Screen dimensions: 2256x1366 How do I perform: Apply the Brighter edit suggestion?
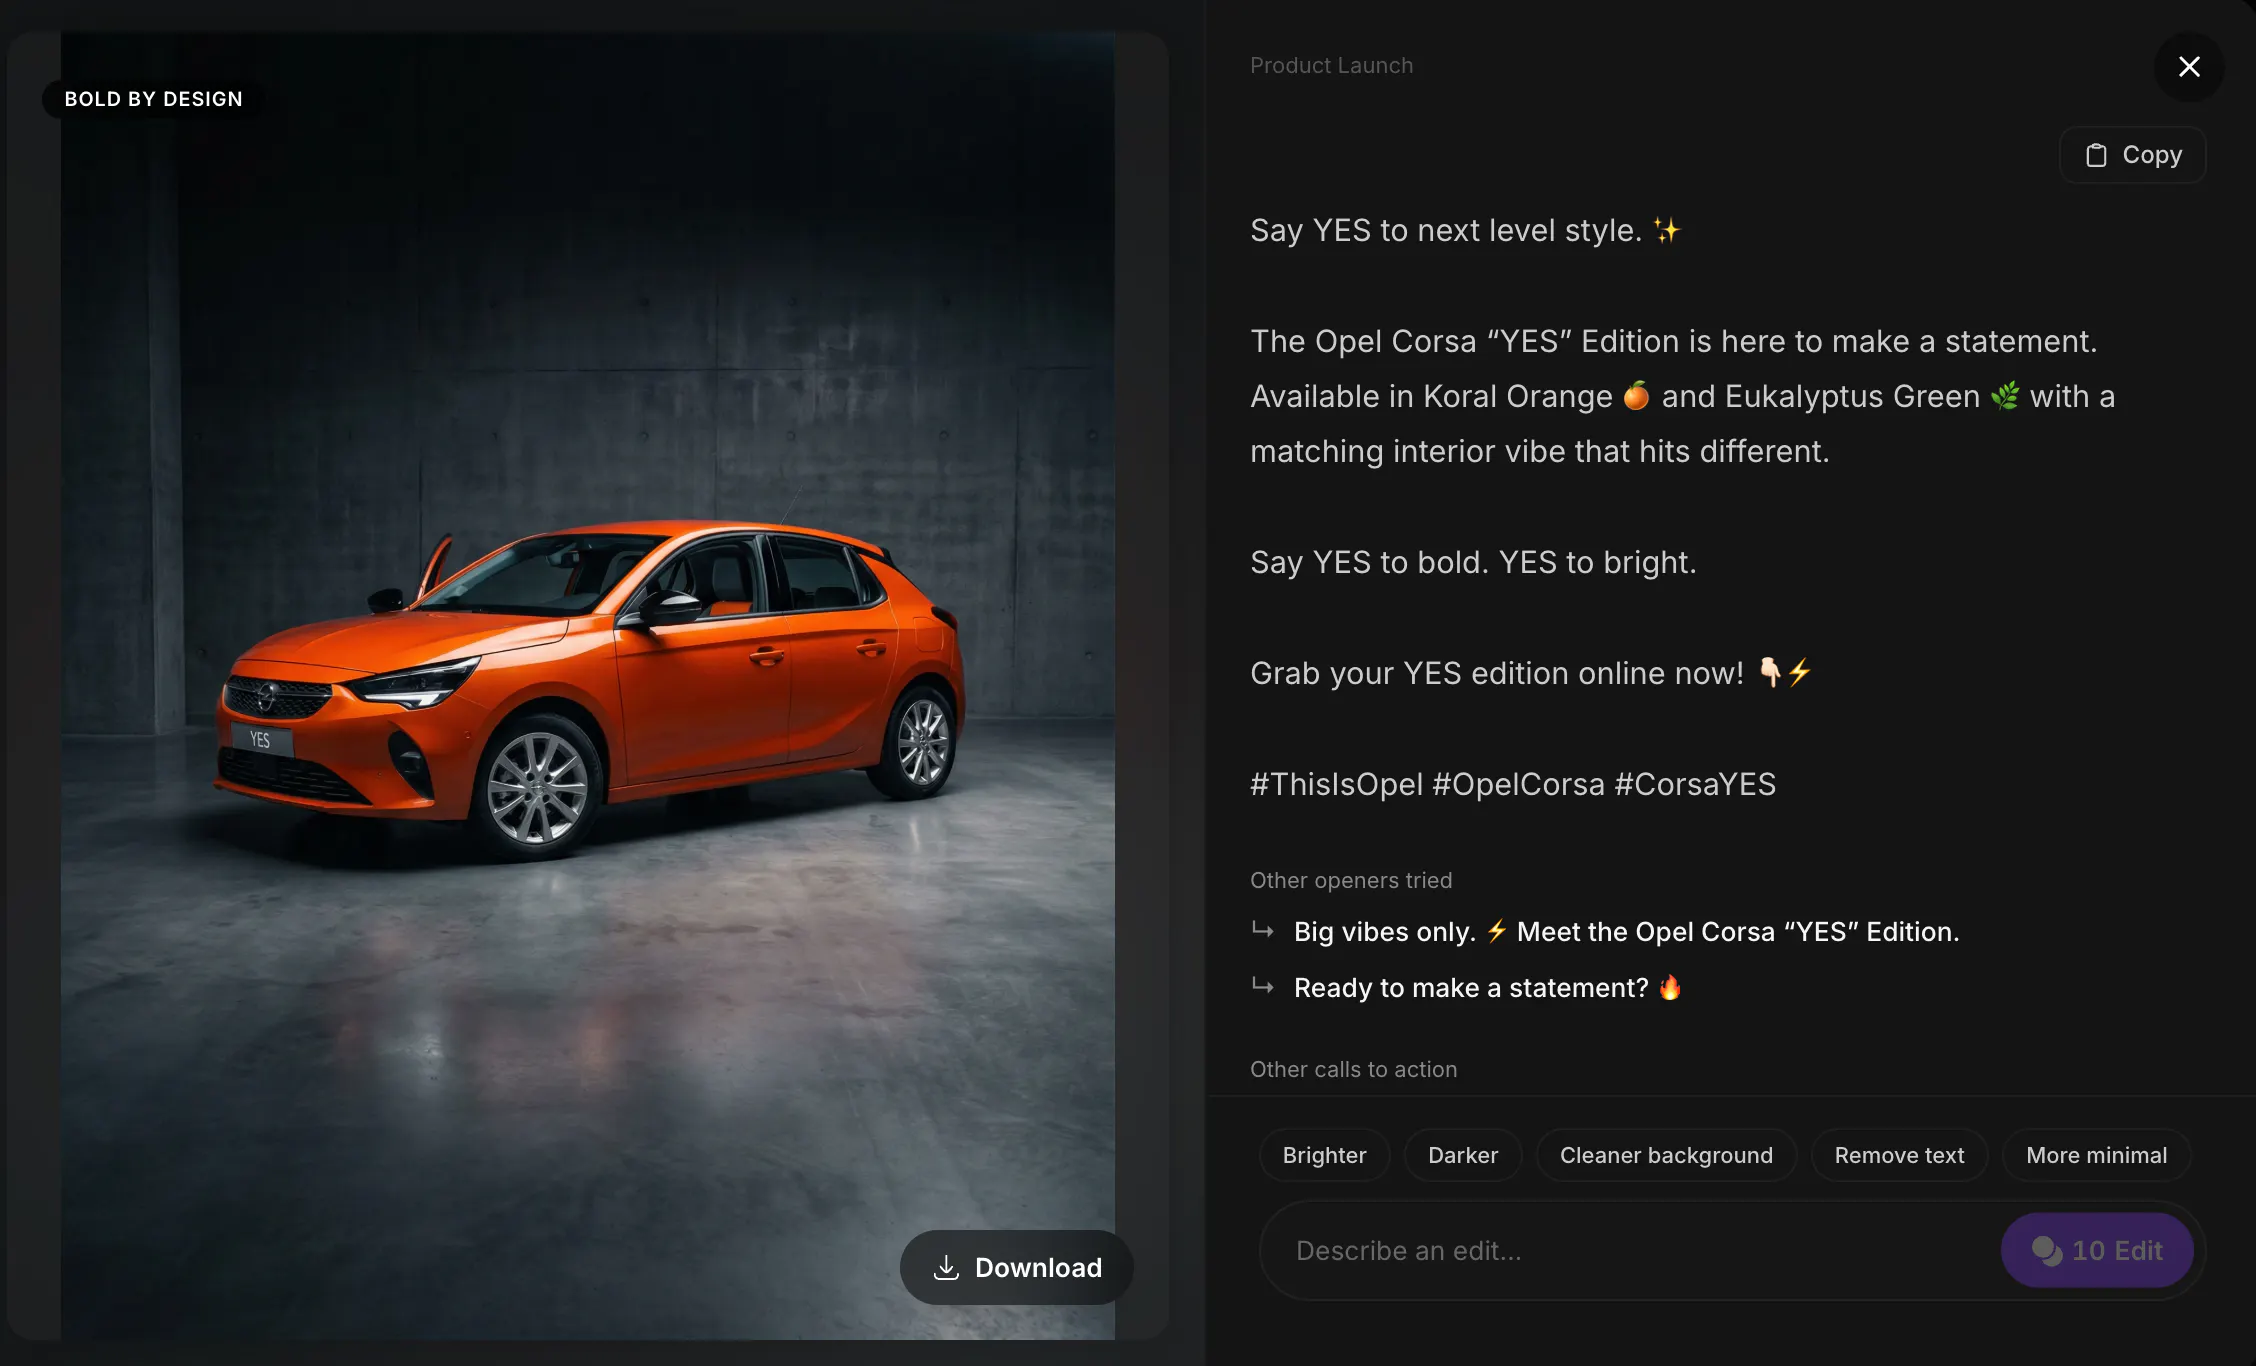[1324, 1155]
